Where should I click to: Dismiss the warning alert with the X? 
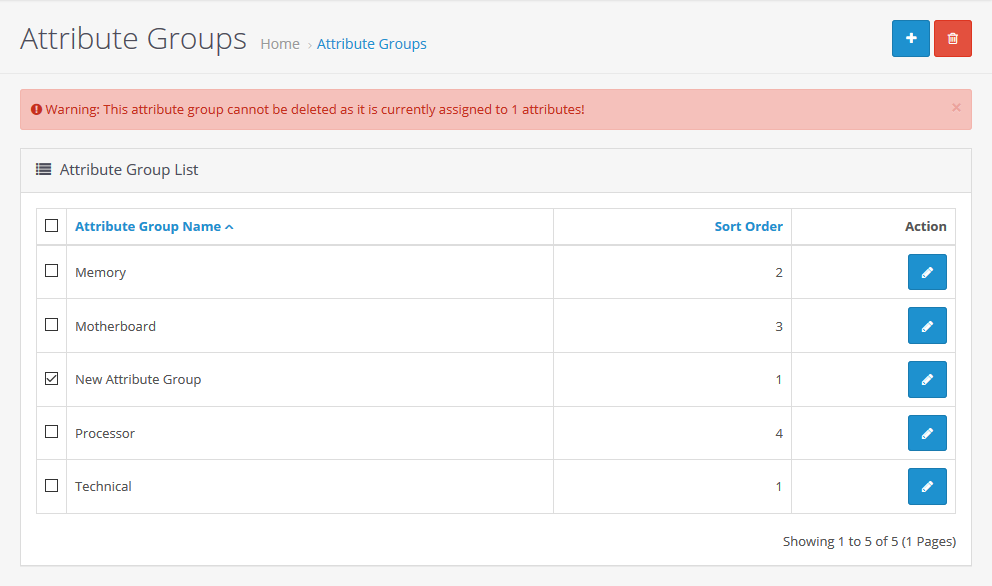(956, 108)
